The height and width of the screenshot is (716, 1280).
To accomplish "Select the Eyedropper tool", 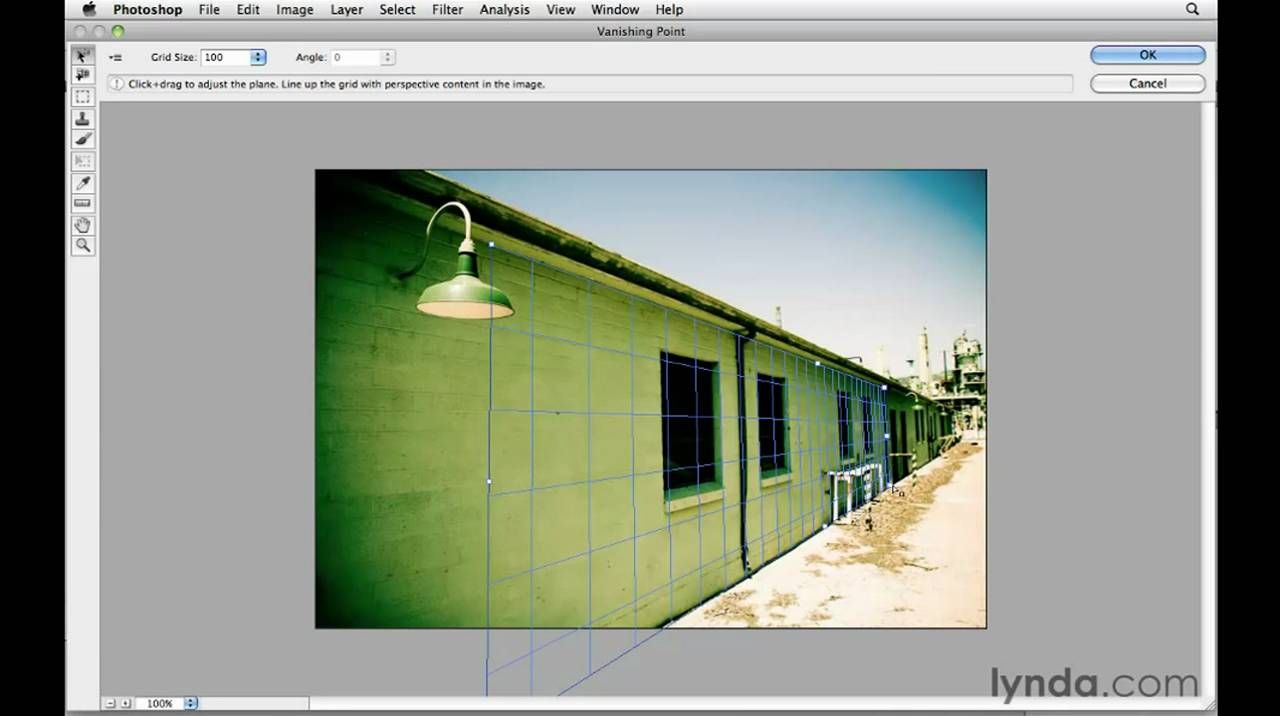I will pos(83,183).
